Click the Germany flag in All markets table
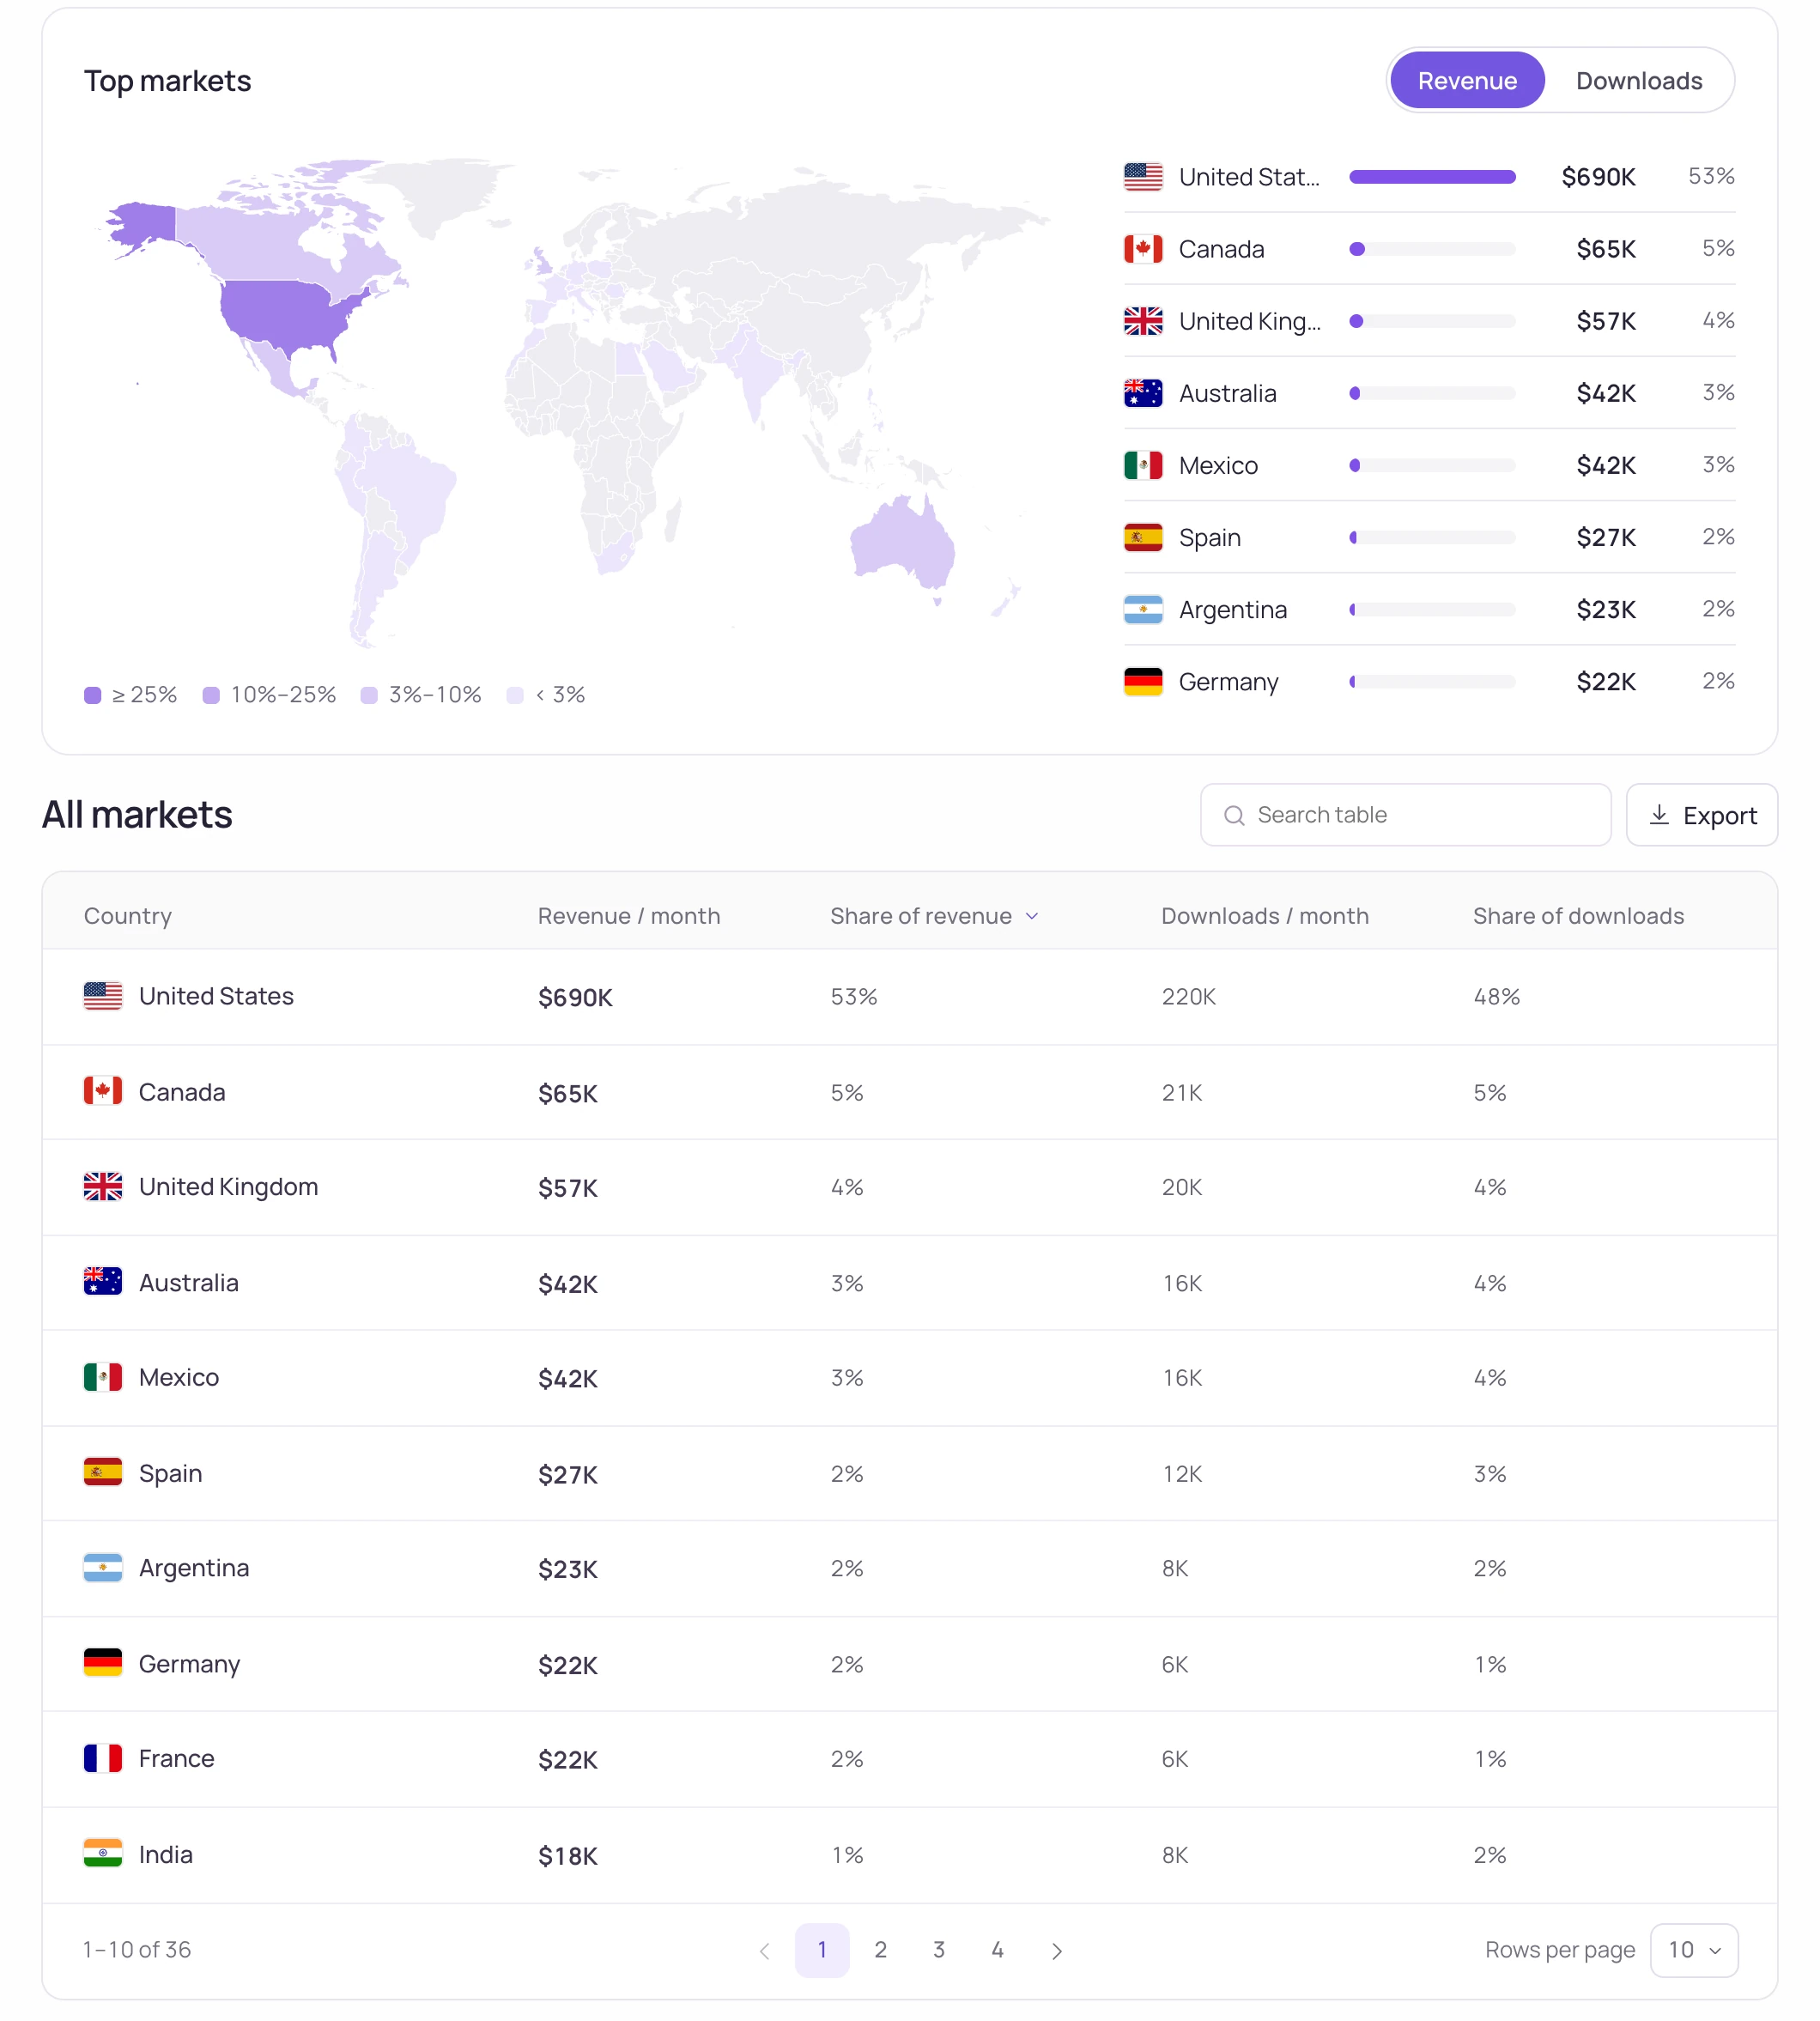The height and width of the screenshot is (2021, 1820). coord(103,1663)
